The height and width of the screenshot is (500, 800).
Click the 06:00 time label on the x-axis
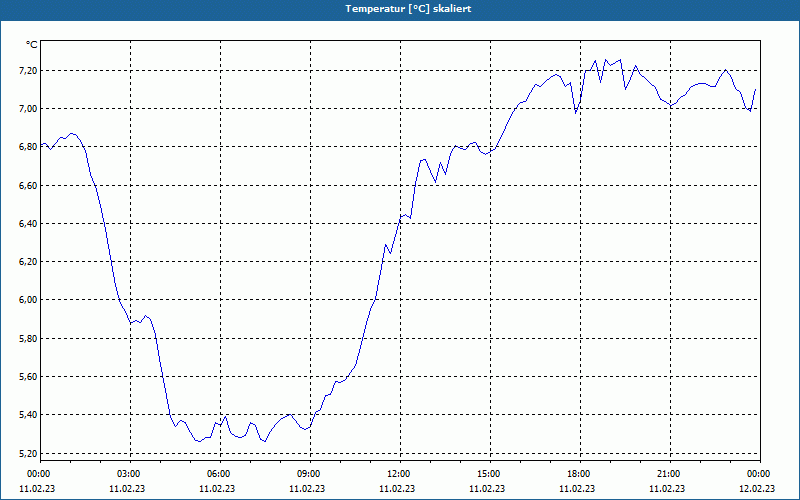point(220,474)
